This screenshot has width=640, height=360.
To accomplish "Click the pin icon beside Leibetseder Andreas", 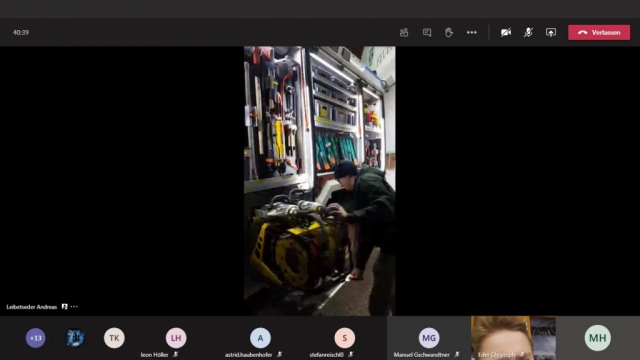I will coord(64,307).
